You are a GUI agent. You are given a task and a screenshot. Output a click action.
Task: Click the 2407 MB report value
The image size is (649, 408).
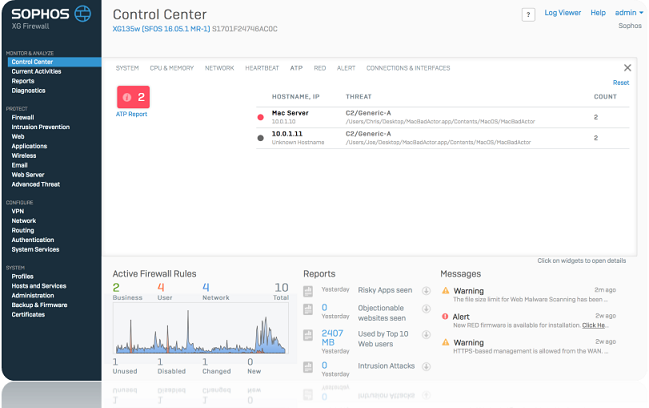(332, 338)
